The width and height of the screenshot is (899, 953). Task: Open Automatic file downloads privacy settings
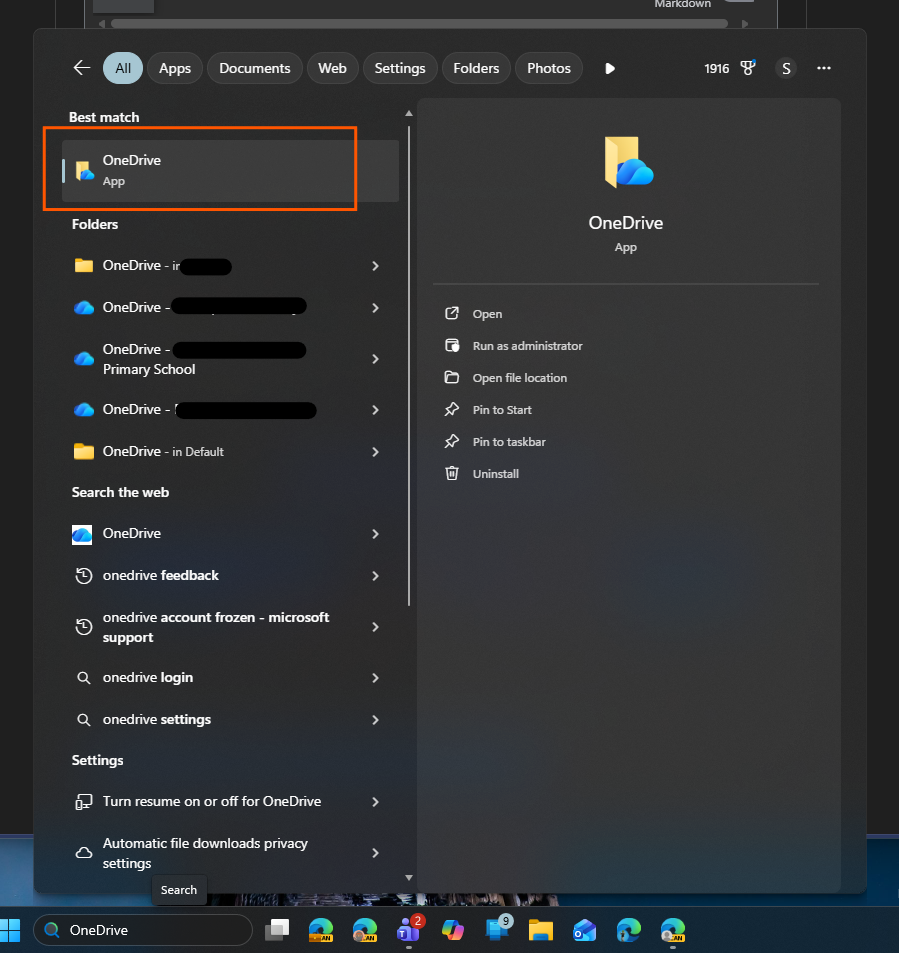pyautogui.click(x=230, y=853)
